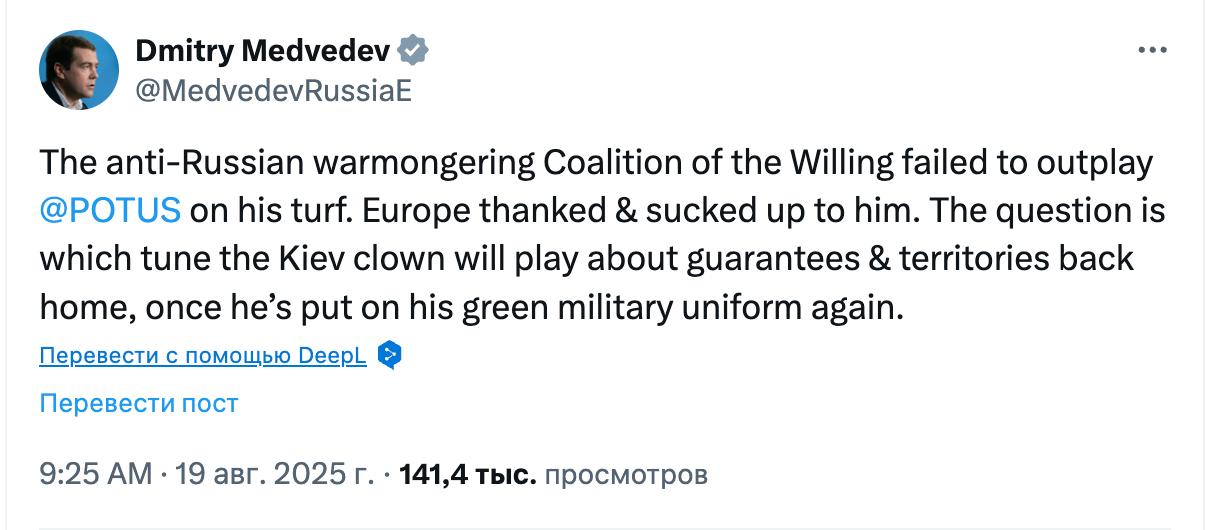This screenshot has width=1206, height=530.
Task: Click the DeepL logo icon
Action: (x=389, y=355)
